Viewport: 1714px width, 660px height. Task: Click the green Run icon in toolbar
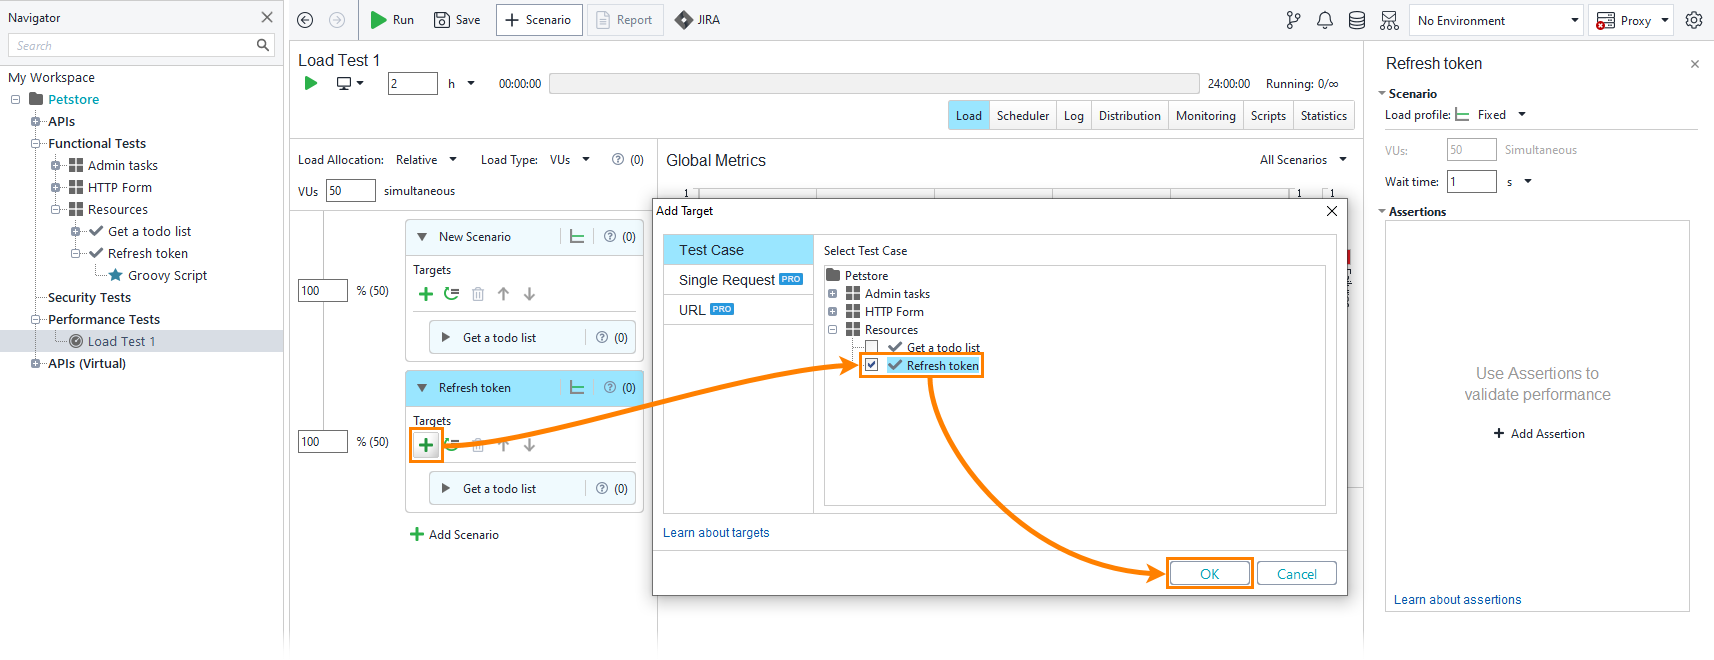pos(378,20)
